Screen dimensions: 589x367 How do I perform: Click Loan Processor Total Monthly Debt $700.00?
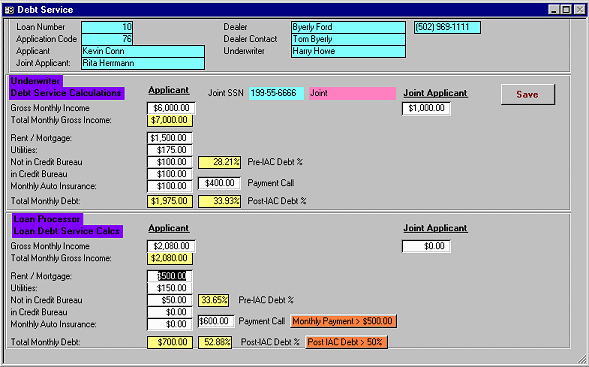click(170, 342)
